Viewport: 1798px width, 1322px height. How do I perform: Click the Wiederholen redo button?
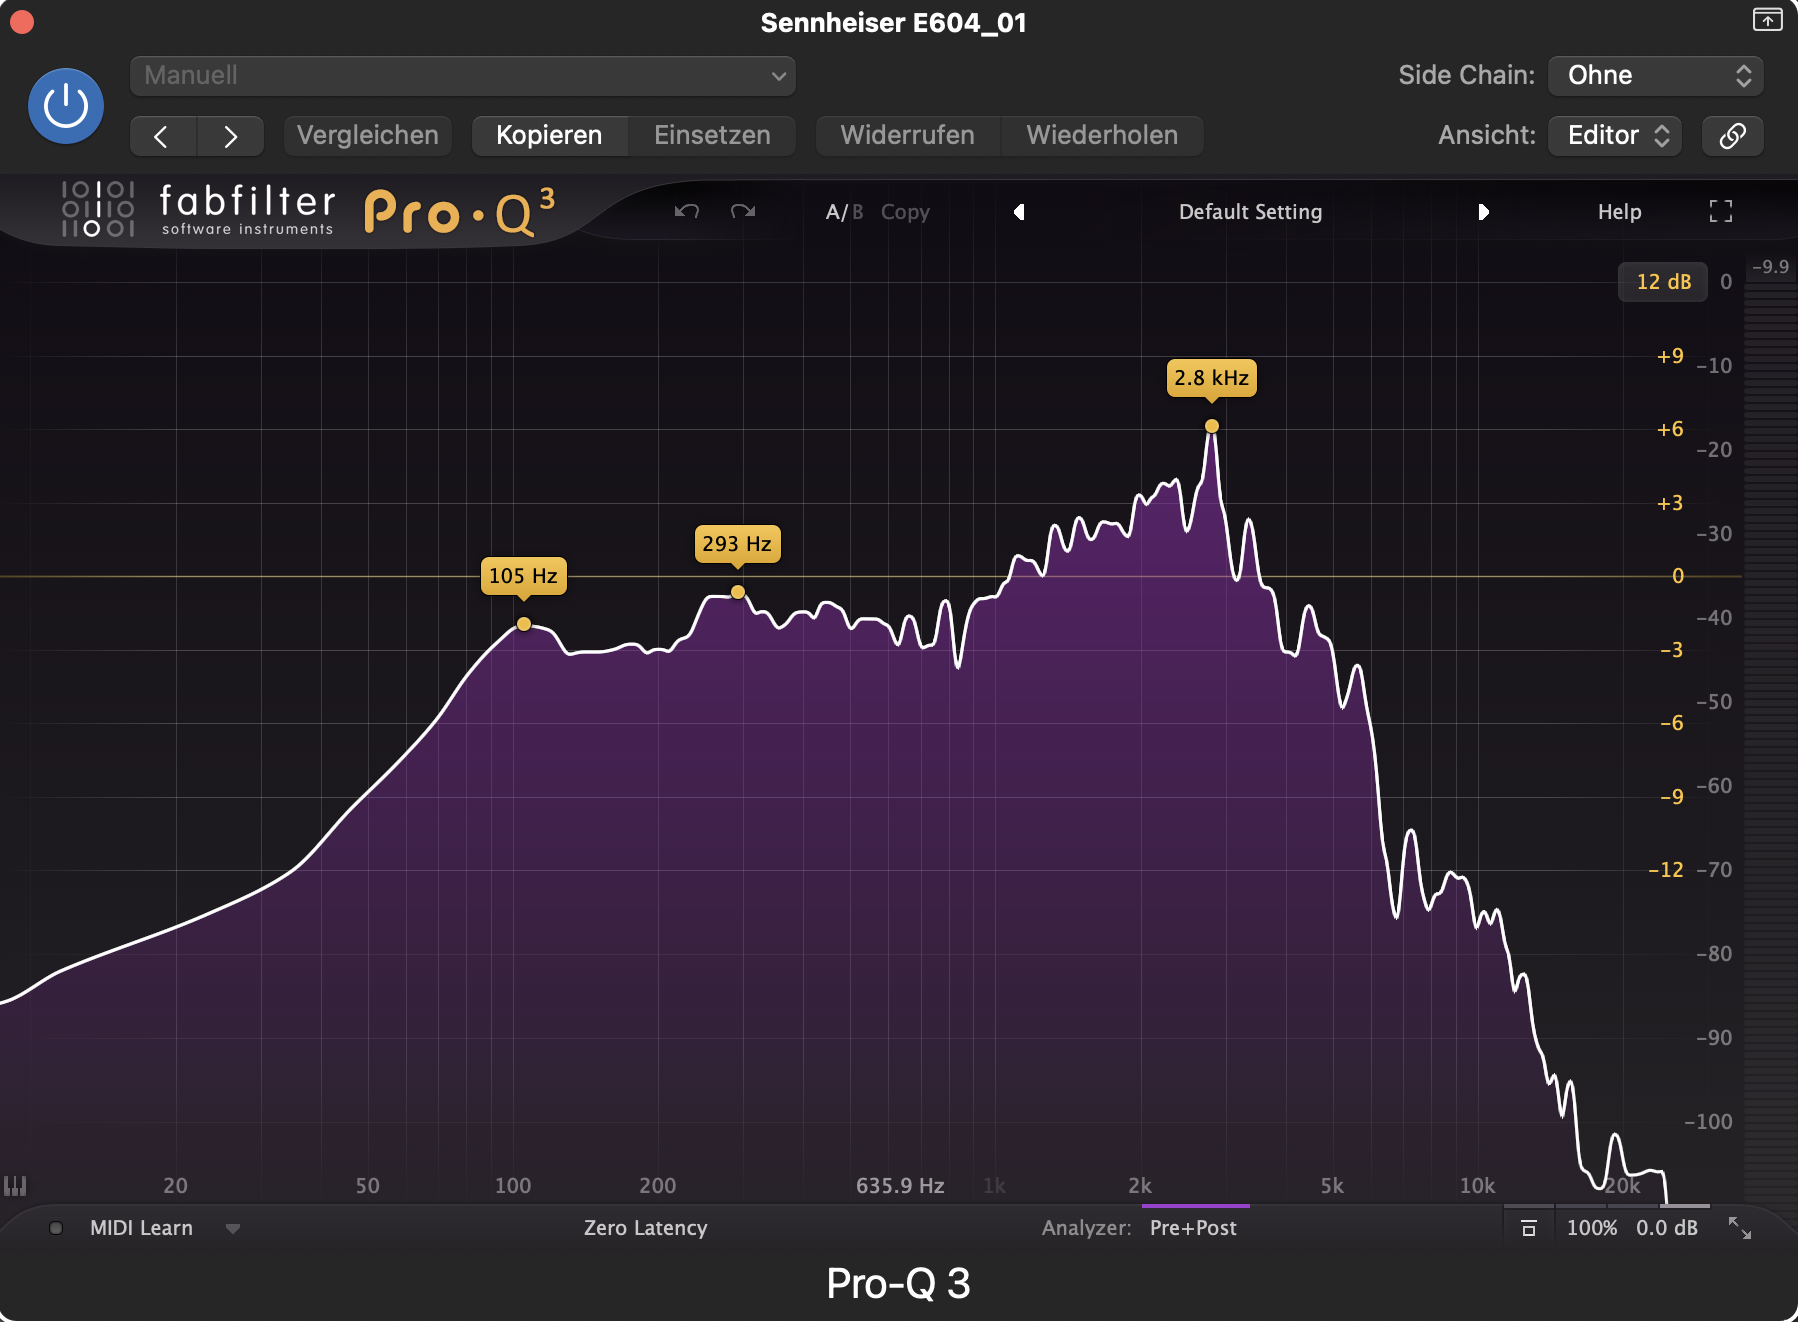pyautogui.click(x=1102, y=136)
